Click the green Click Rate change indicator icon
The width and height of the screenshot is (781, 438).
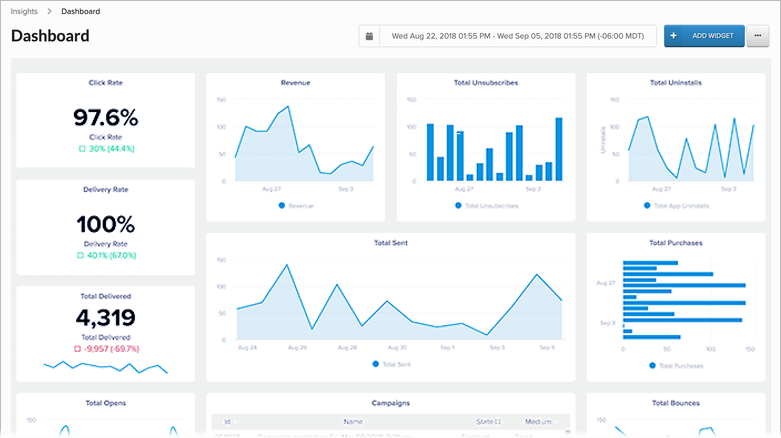[82, 148]
